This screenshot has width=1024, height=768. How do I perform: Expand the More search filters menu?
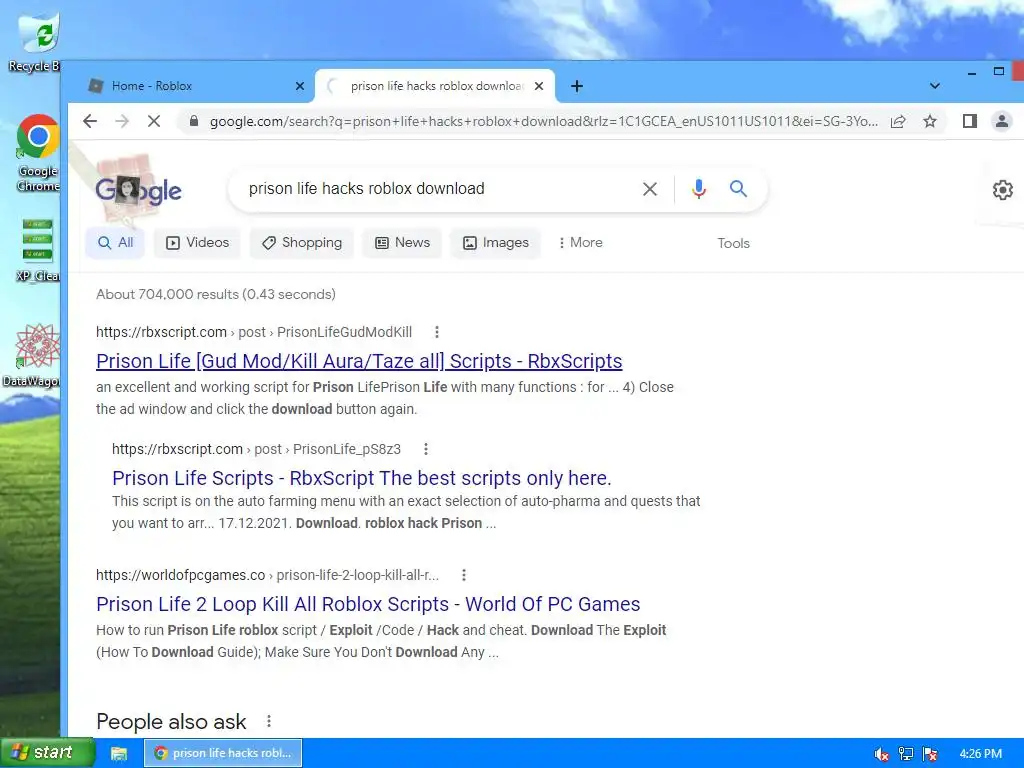point(581,242)
